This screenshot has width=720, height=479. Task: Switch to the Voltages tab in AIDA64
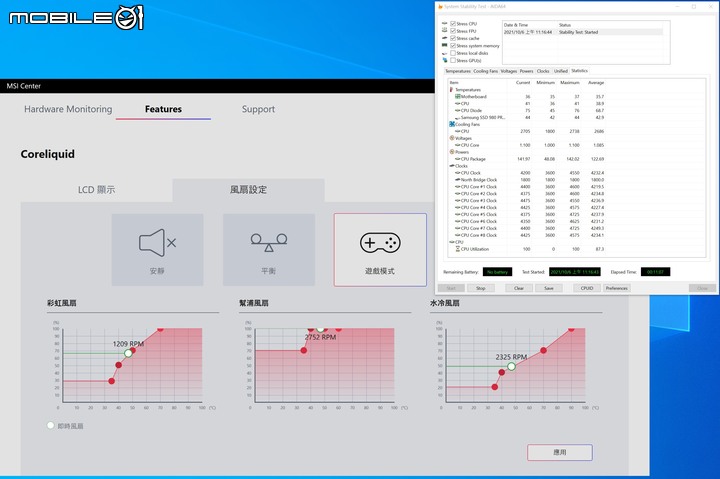point(509,71)
